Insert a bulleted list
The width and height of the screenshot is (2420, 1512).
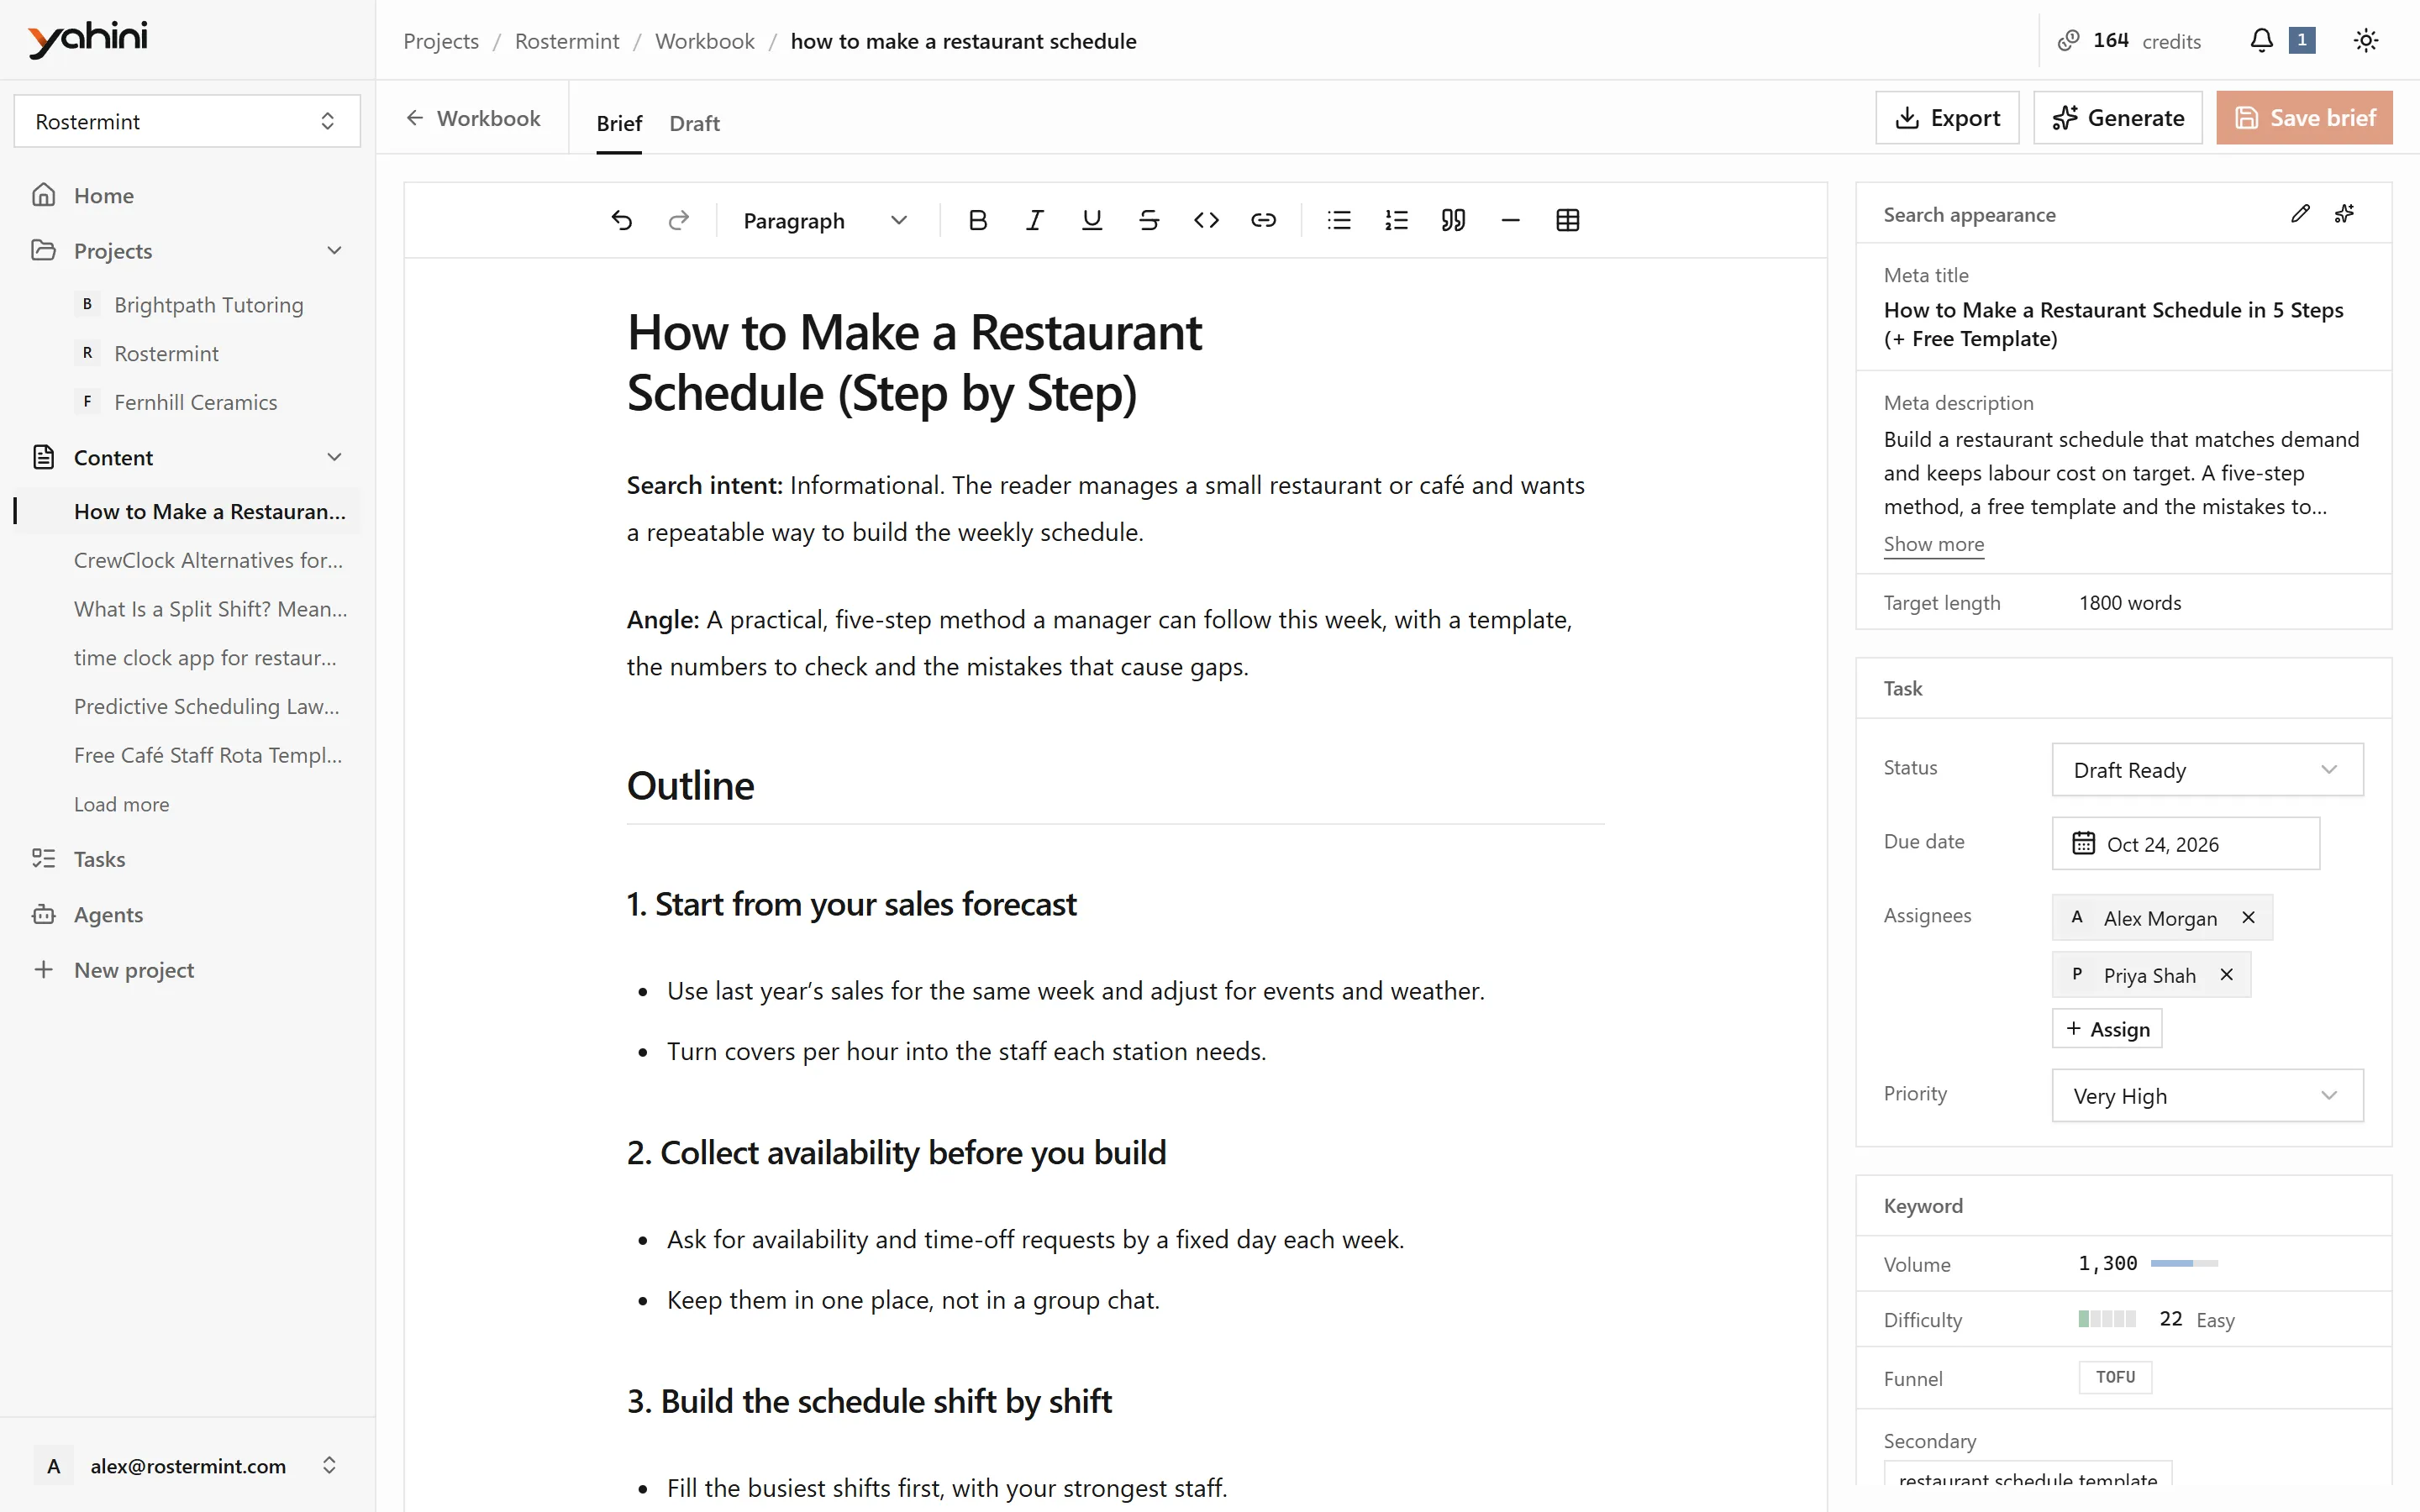pyautogui.click(x=1339, y=220)
